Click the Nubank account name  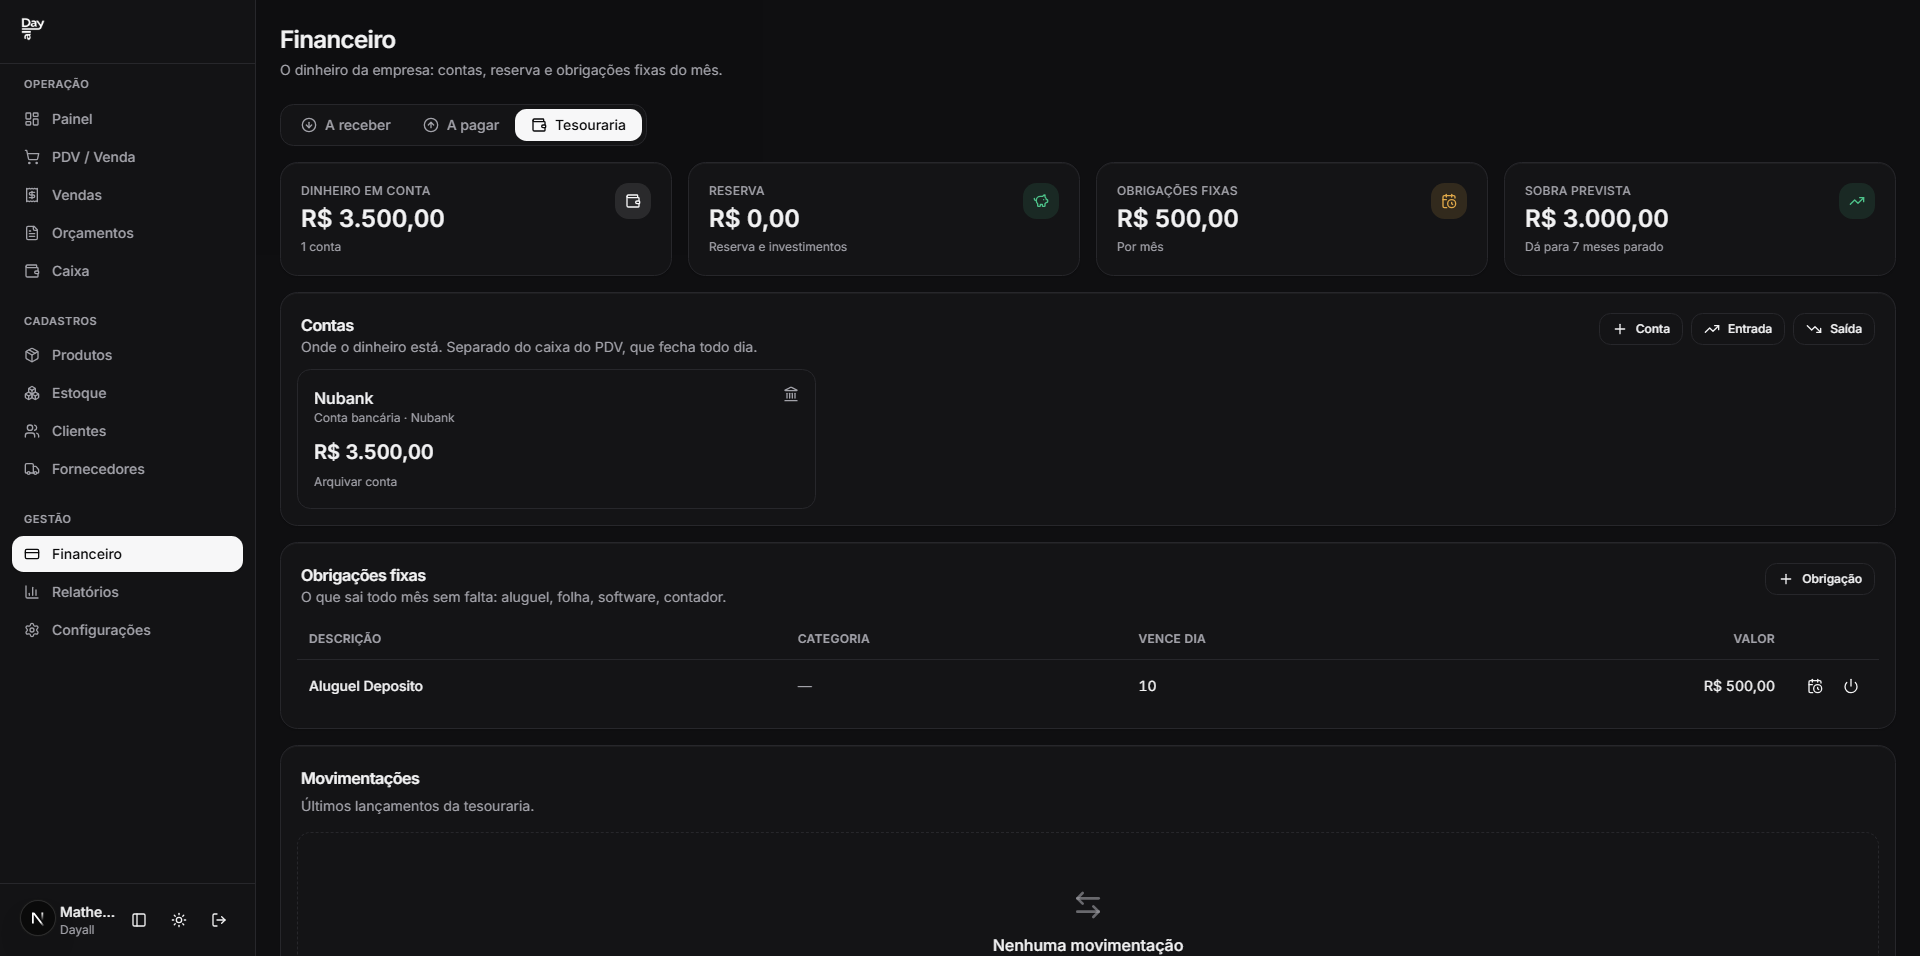click(343, 398)
